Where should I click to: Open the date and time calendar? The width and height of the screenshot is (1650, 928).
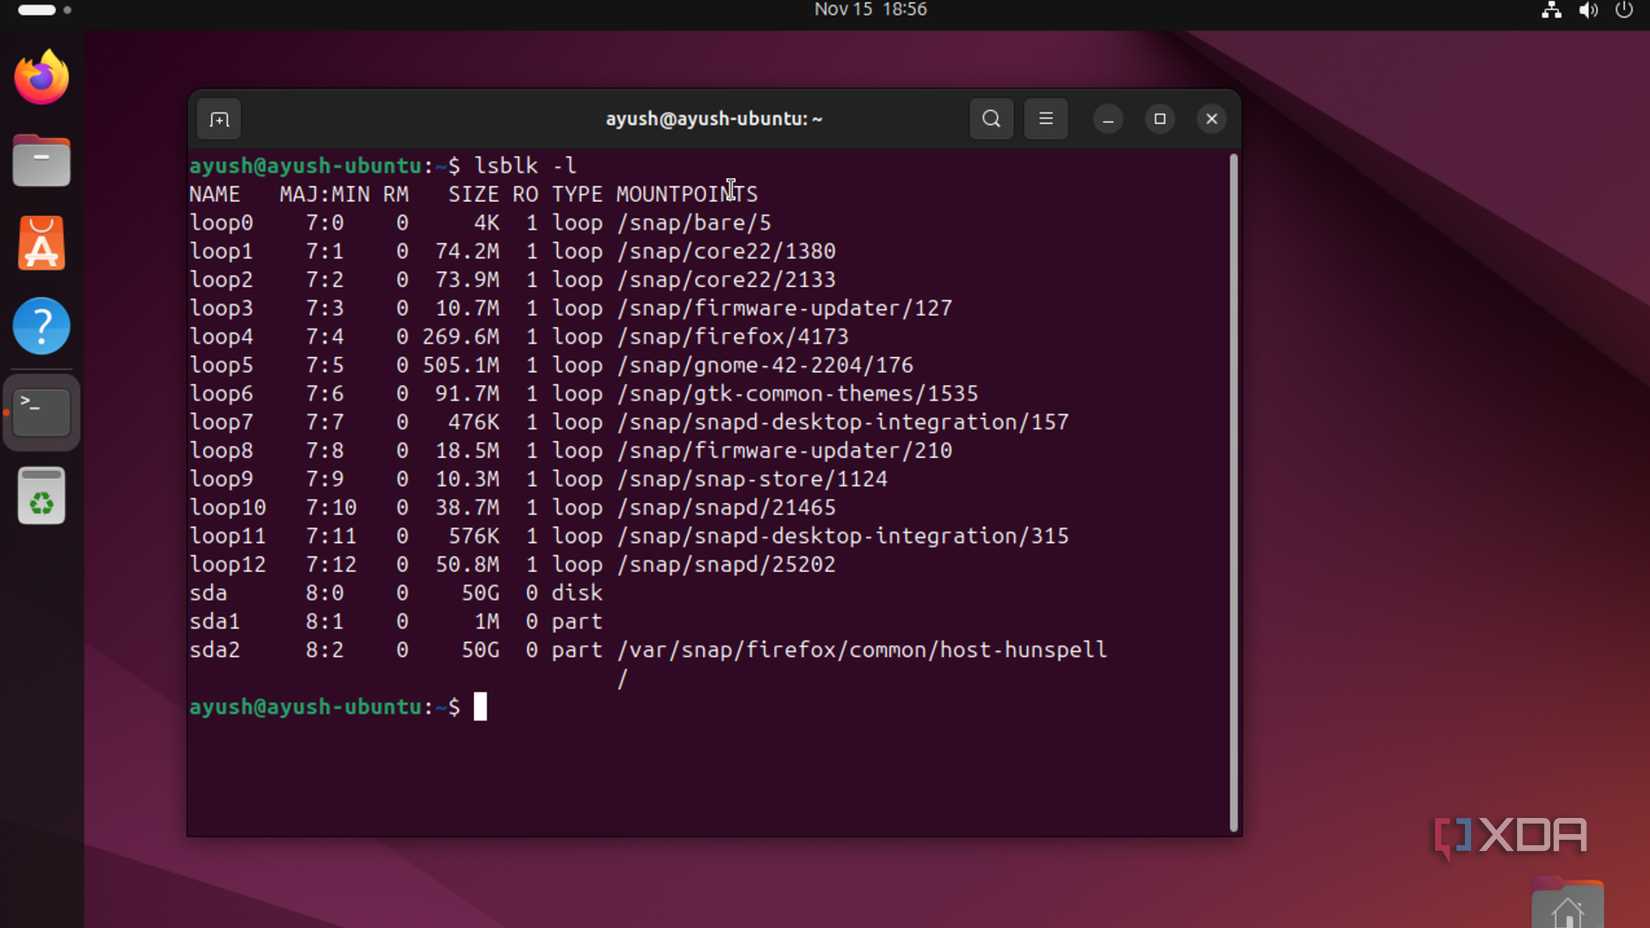click(870, 10)
